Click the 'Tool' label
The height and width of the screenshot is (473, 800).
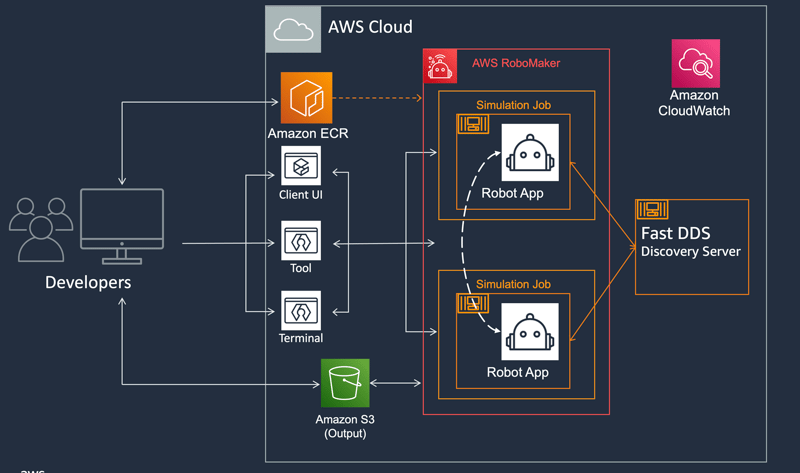(x=301, y=268)
